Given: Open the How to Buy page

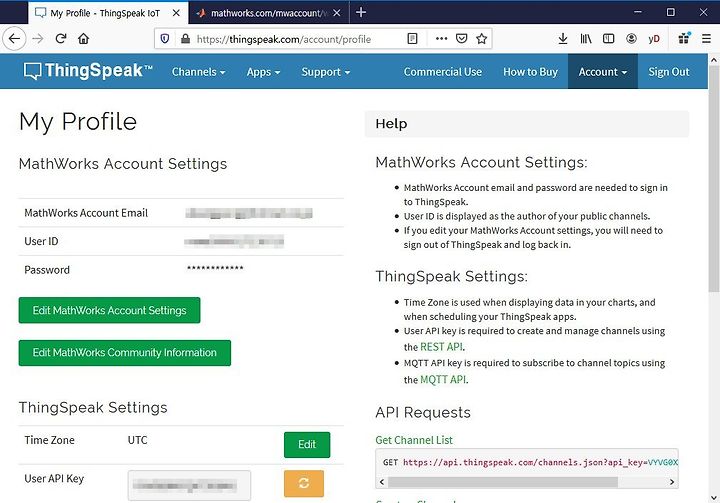Looking at the screenshot, I should [530, 72].
